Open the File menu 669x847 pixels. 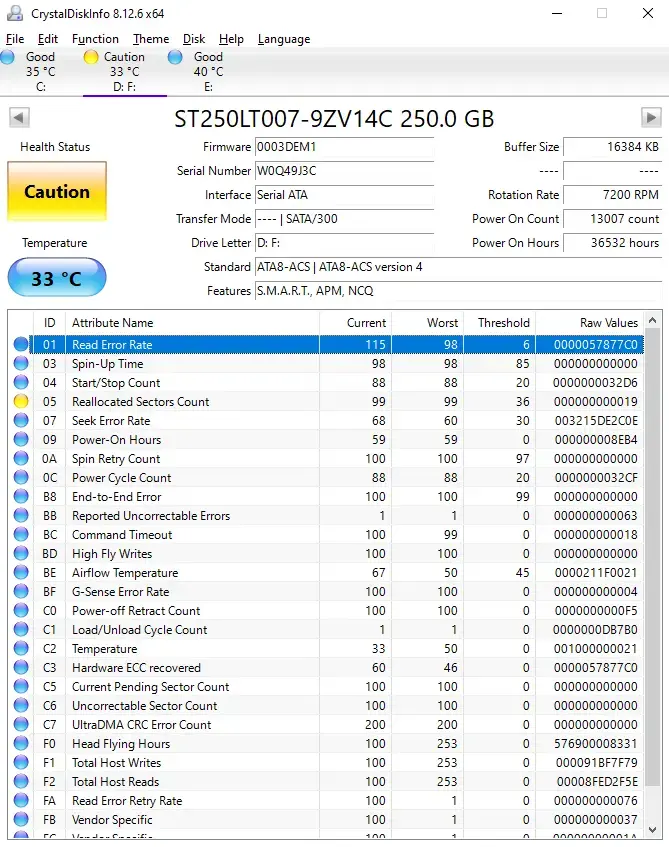coord(15,39)
